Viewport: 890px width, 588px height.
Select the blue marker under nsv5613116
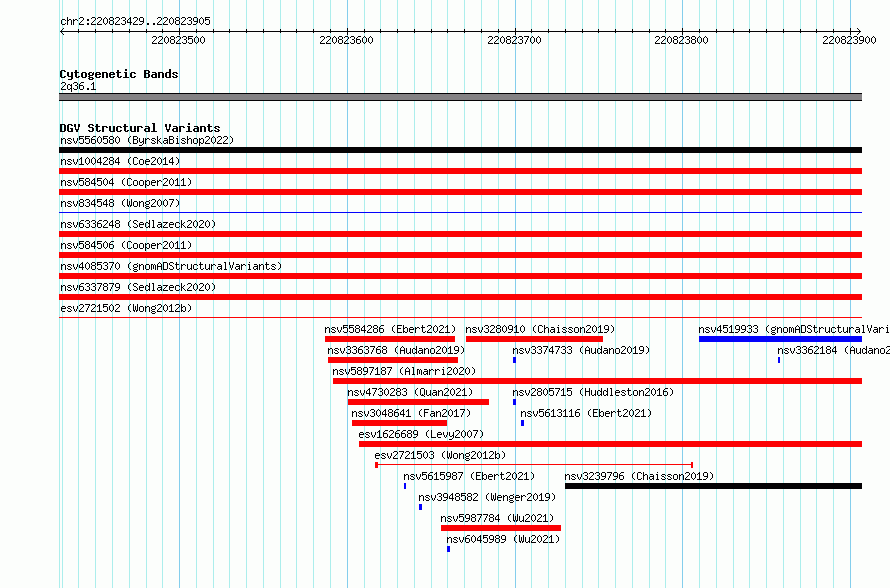coord(523,423)
